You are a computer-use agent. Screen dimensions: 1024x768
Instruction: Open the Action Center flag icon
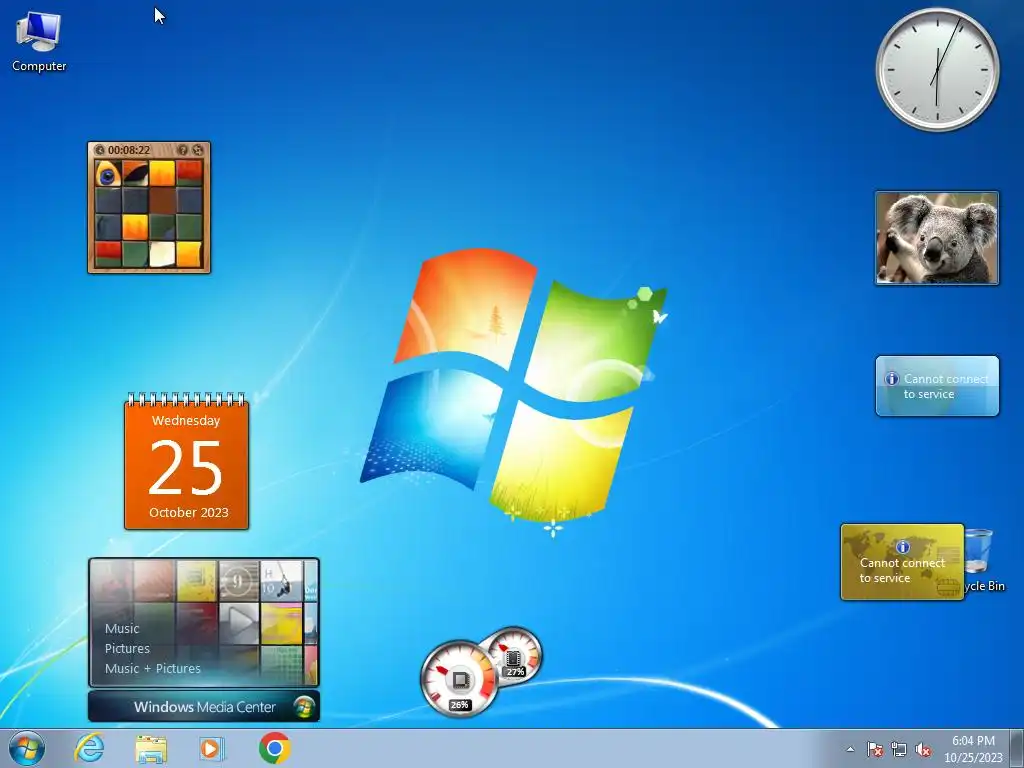[x=874, y=749]
